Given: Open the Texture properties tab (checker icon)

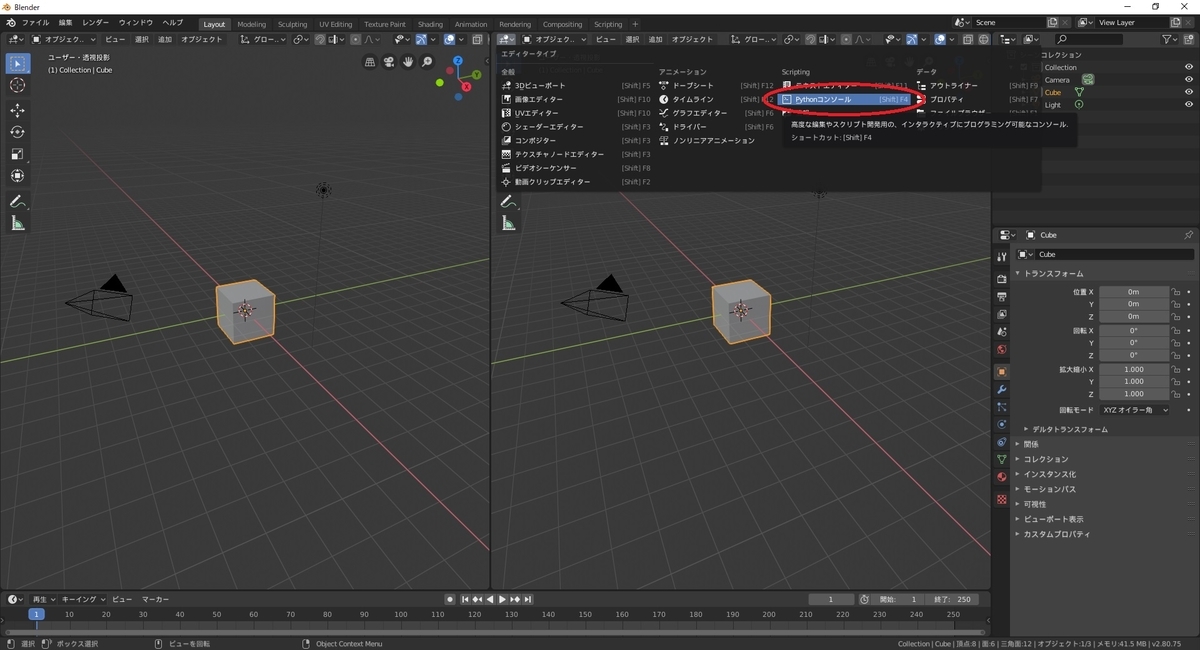Looking at the screenshot, I should coord(1001,499).
